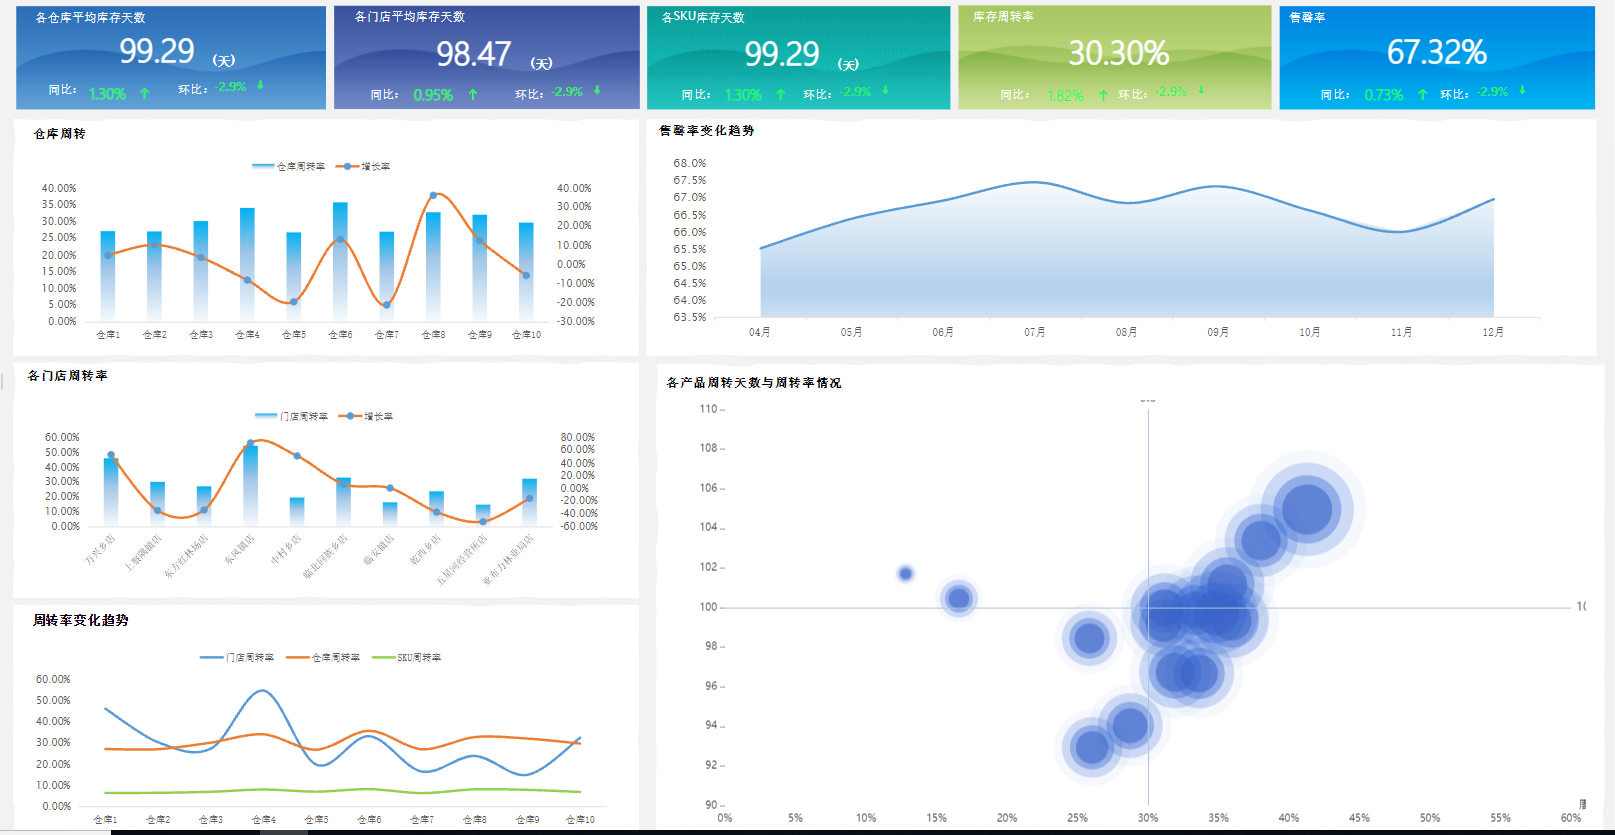The height and width of the screenshot is (835, 1615).
Task: Toggle 仓库周转率 legend in 仓库周转 chart
Action: (288, 166)
